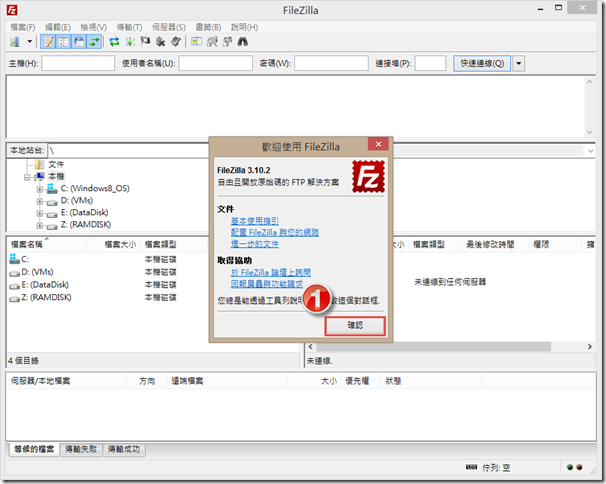Switch to the 傳輸成功 queue tab
This screenshot has height=484, width=606.
click(x=124, y=449)
